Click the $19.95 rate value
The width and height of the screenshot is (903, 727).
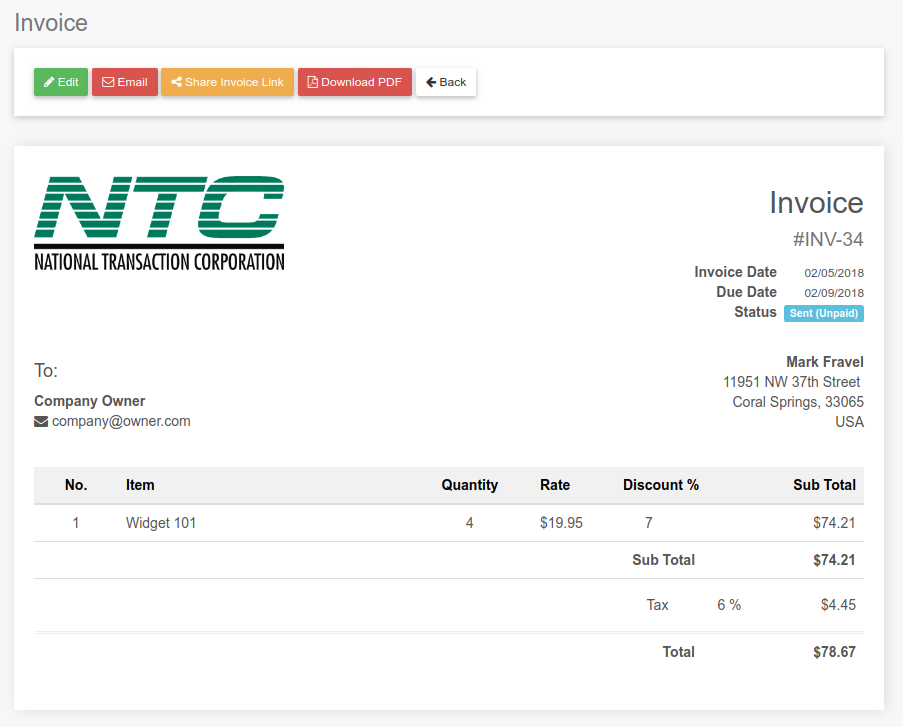(561, 522)
